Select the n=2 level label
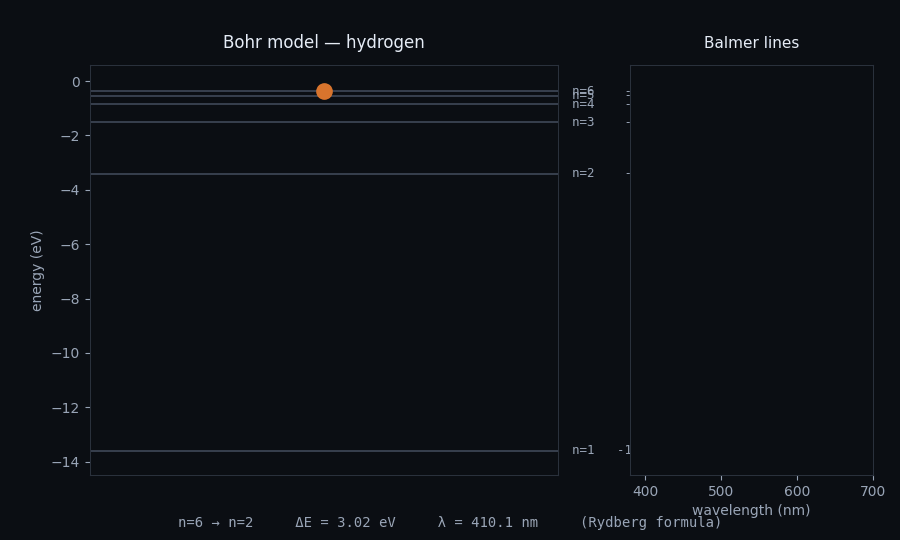This screenshot has height=540, width=900. pyautogui.click(x=583, y=173)
